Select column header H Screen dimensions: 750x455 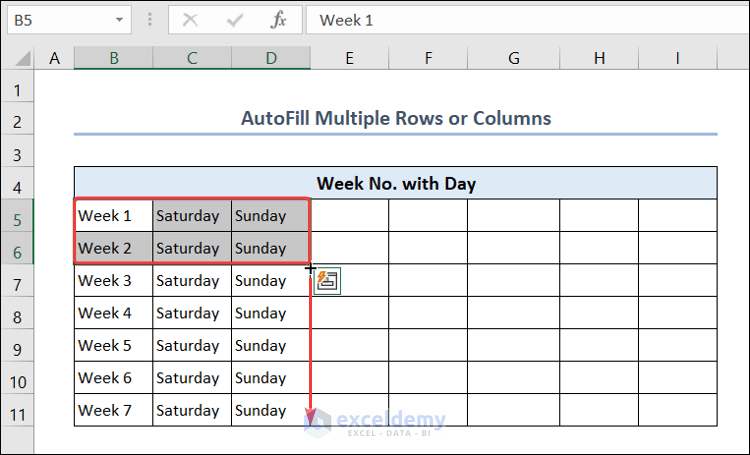click(x=599, y=59)
